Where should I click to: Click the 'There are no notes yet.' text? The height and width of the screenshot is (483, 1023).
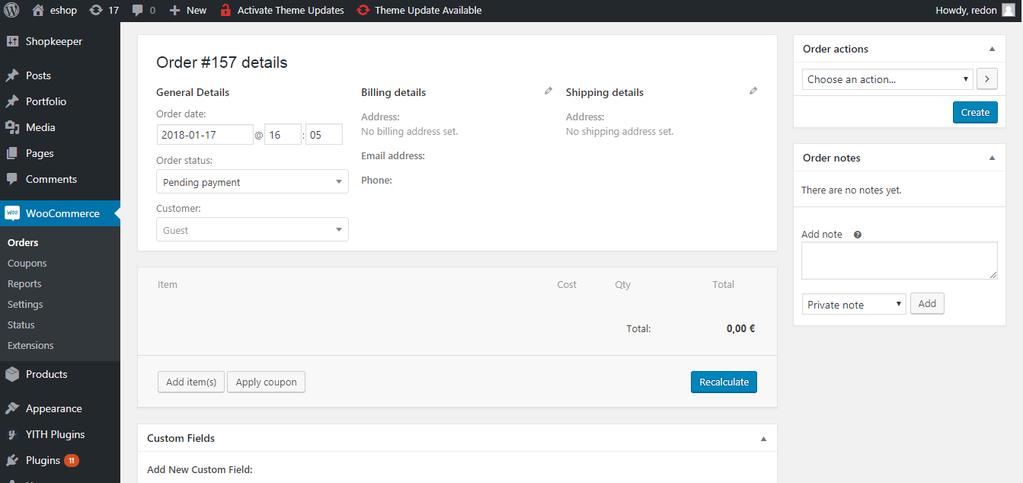click(851, 191)
